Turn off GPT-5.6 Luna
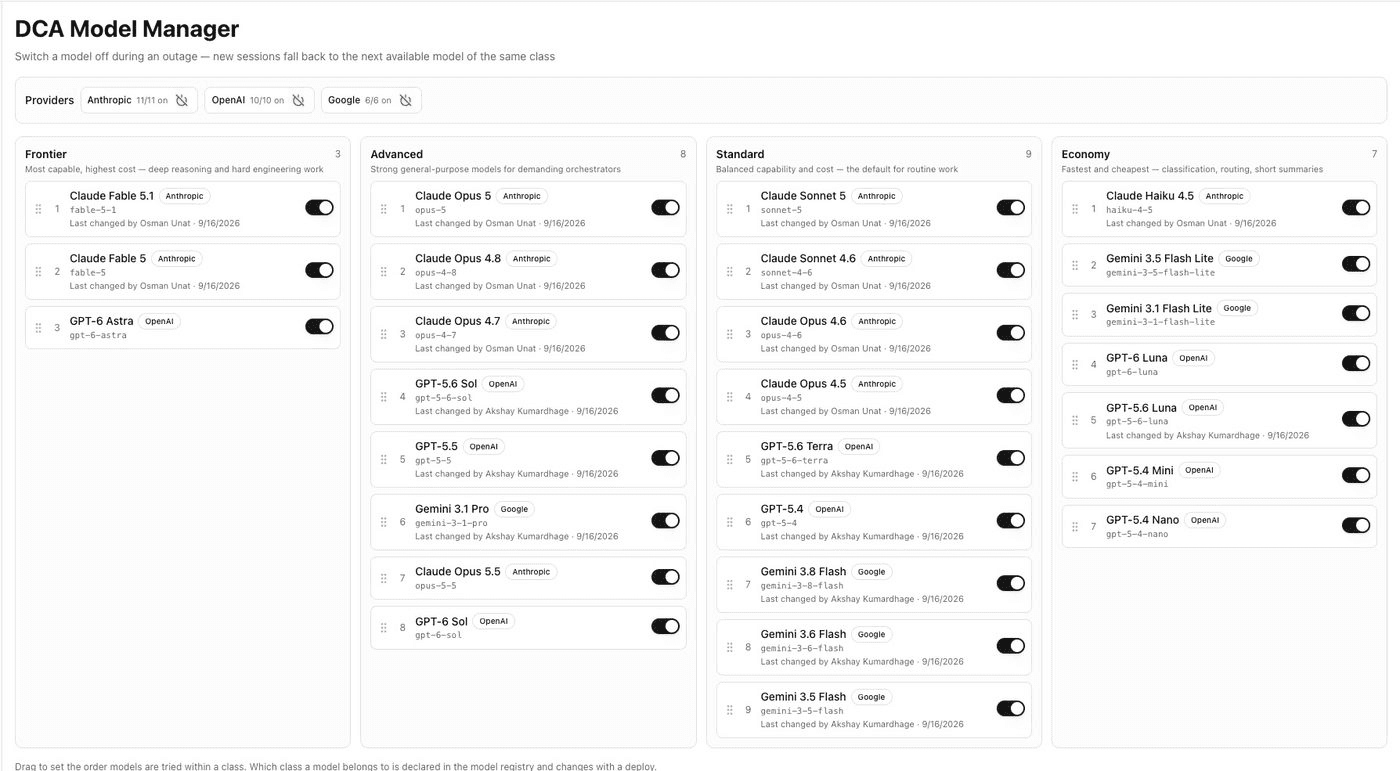1400x771 pixels. (1356, 419)
